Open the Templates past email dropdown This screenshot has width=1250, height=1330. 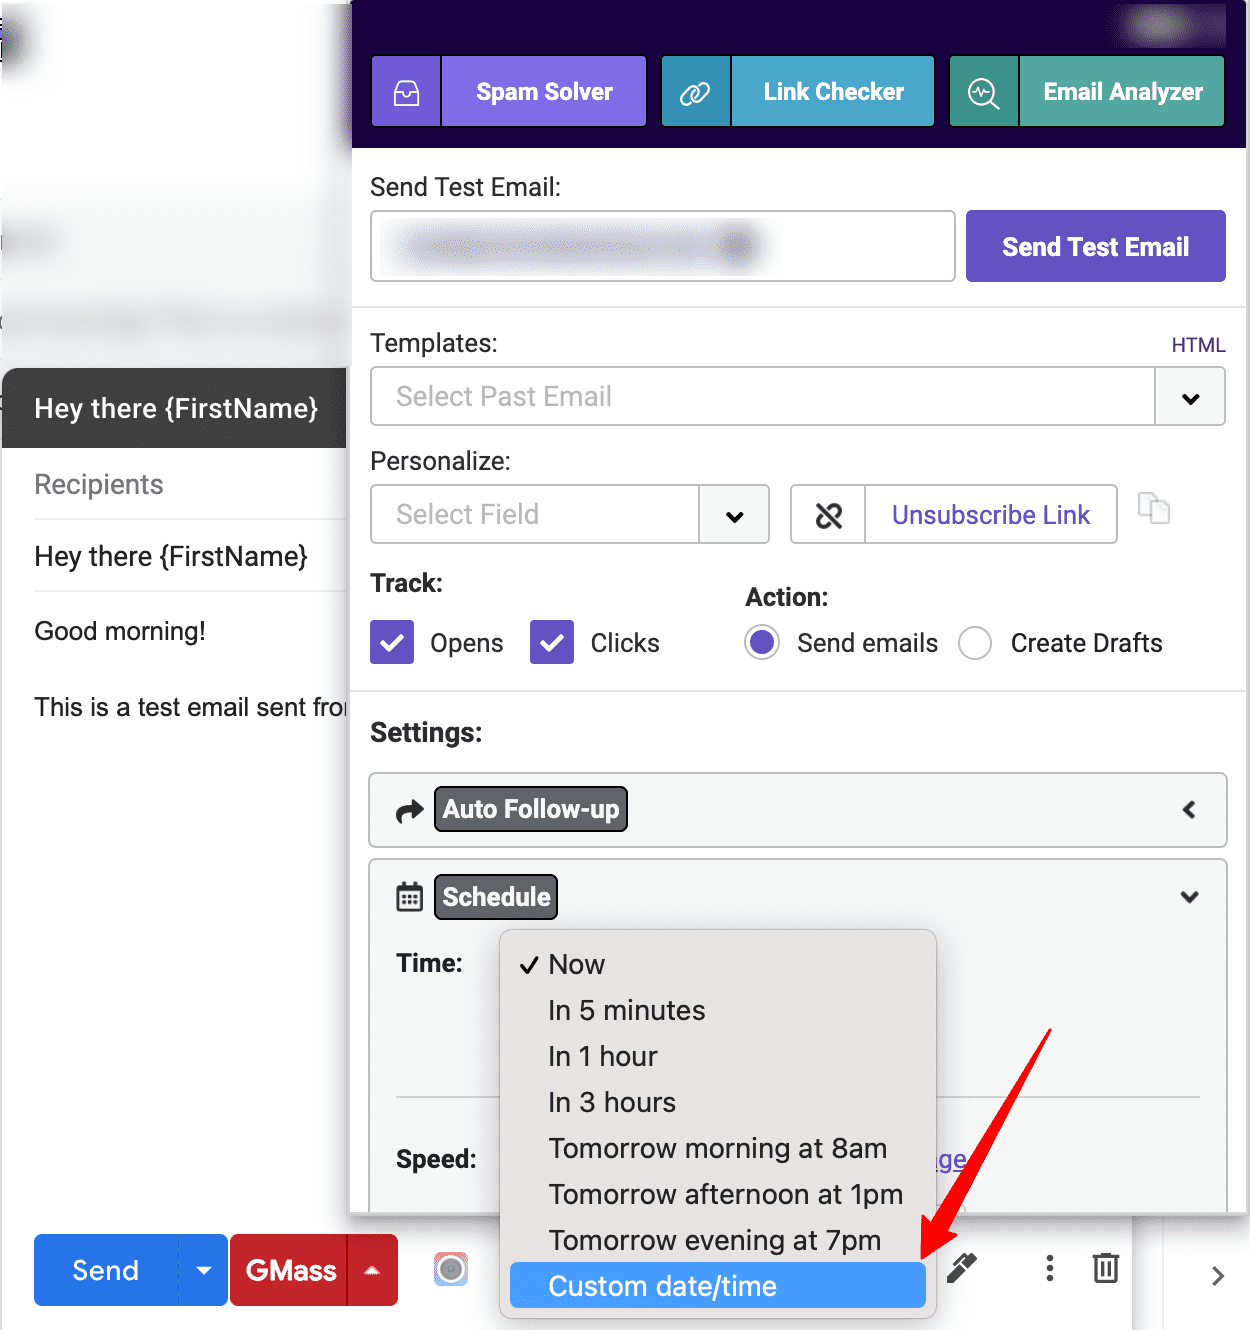pyautogui.click(x=1190, y=396)
